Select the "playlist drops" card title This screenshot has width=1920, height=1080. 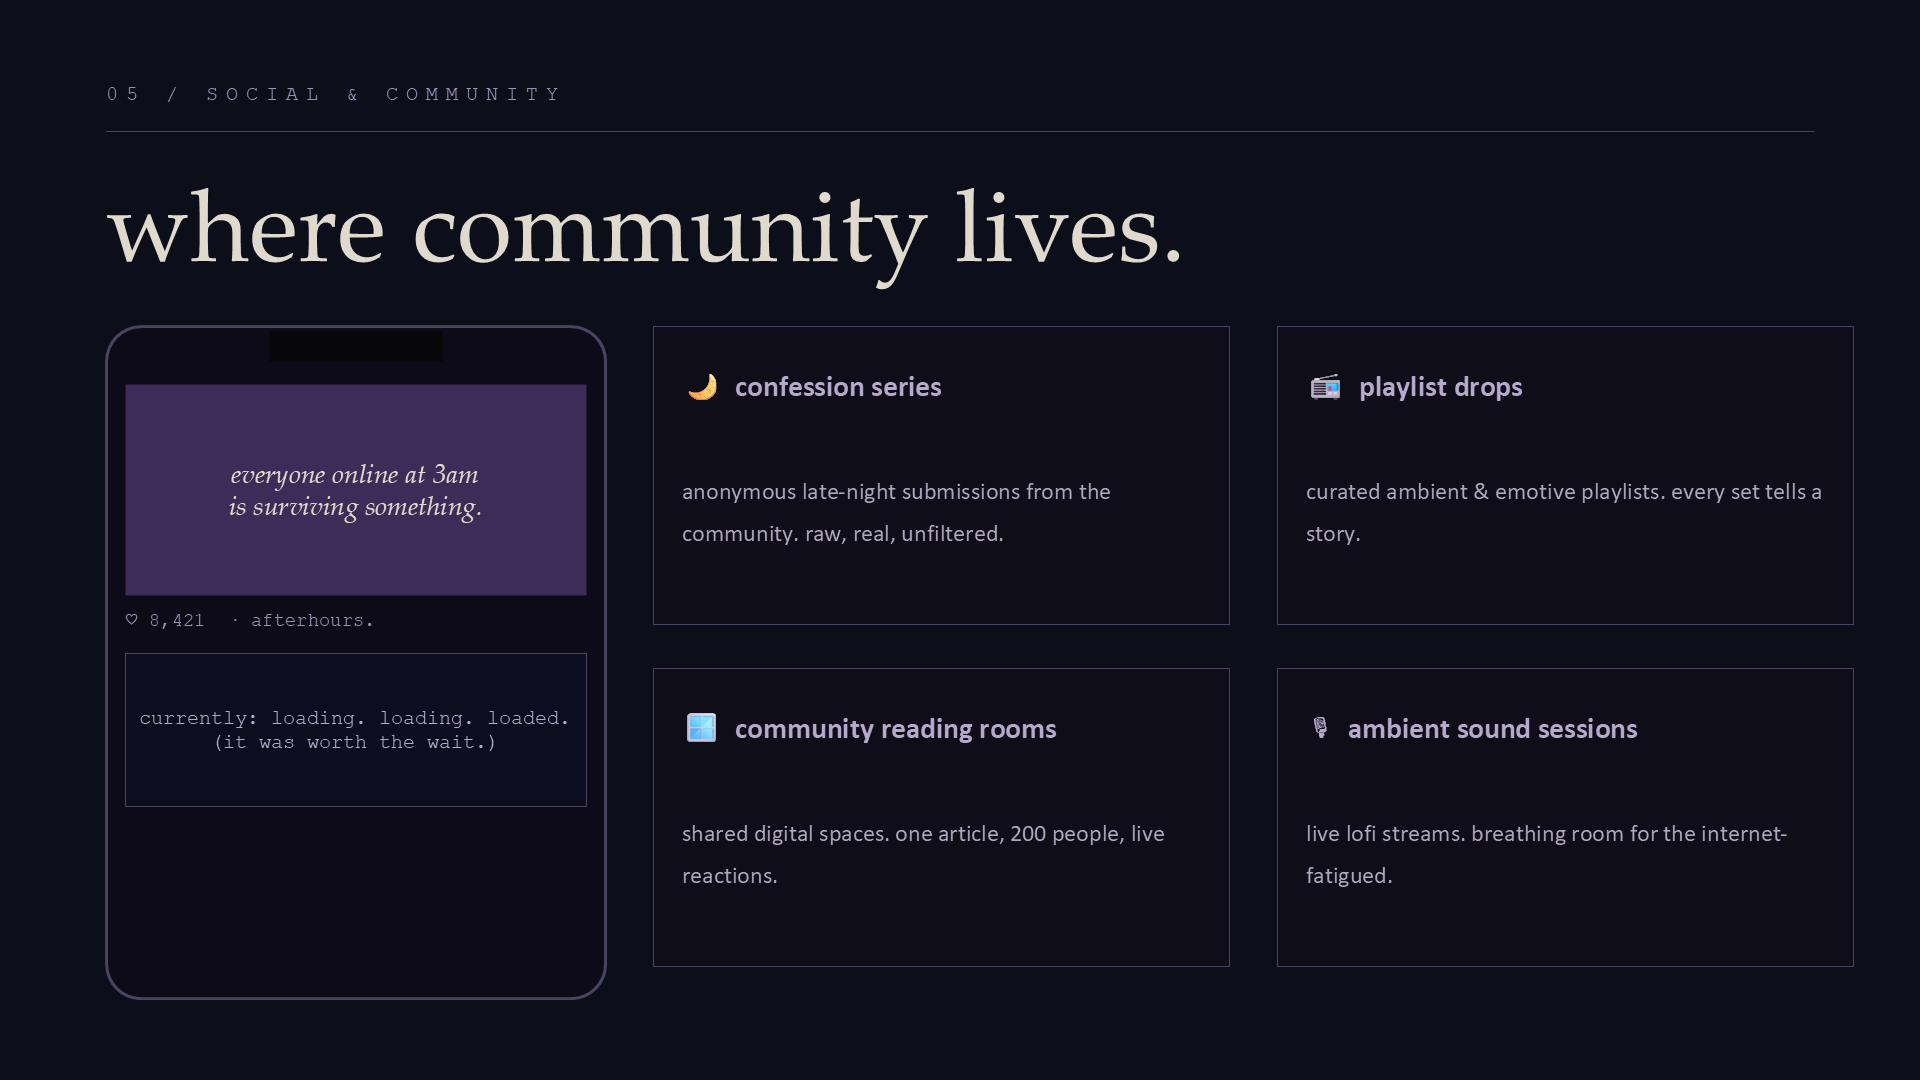1440,387
